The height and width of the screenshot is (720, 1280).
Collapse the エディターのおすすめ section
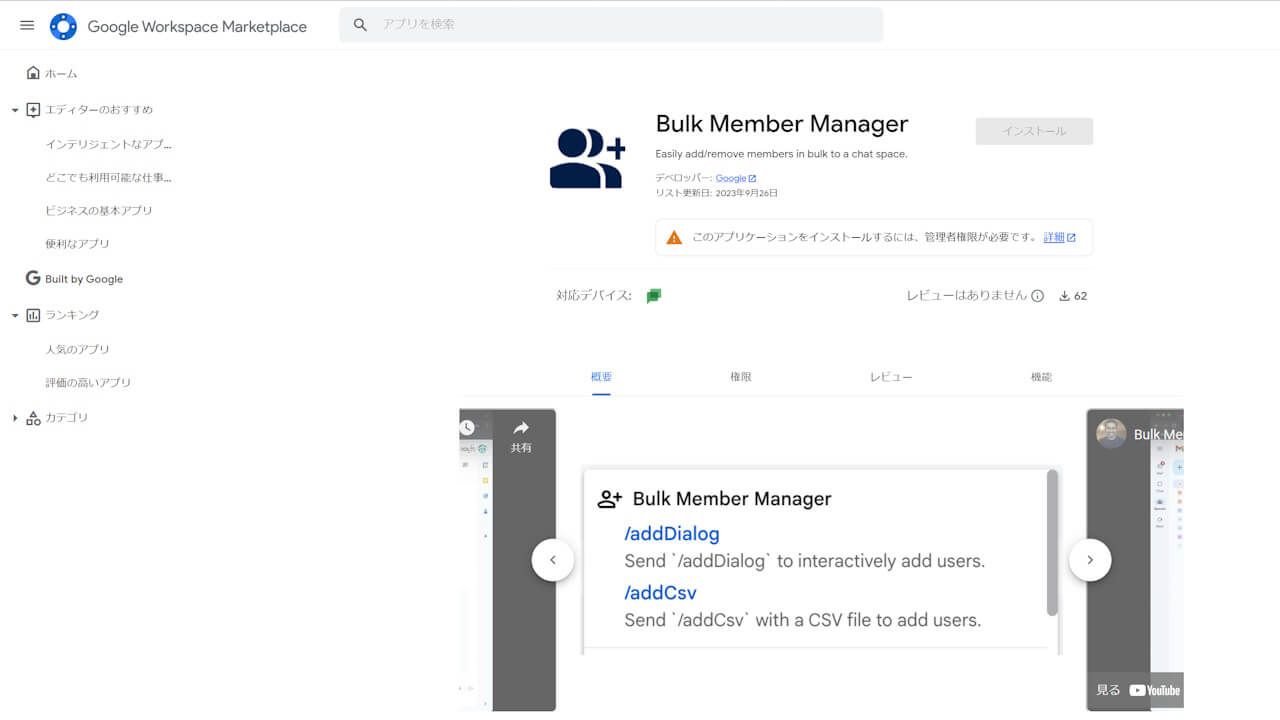point(14,110)
